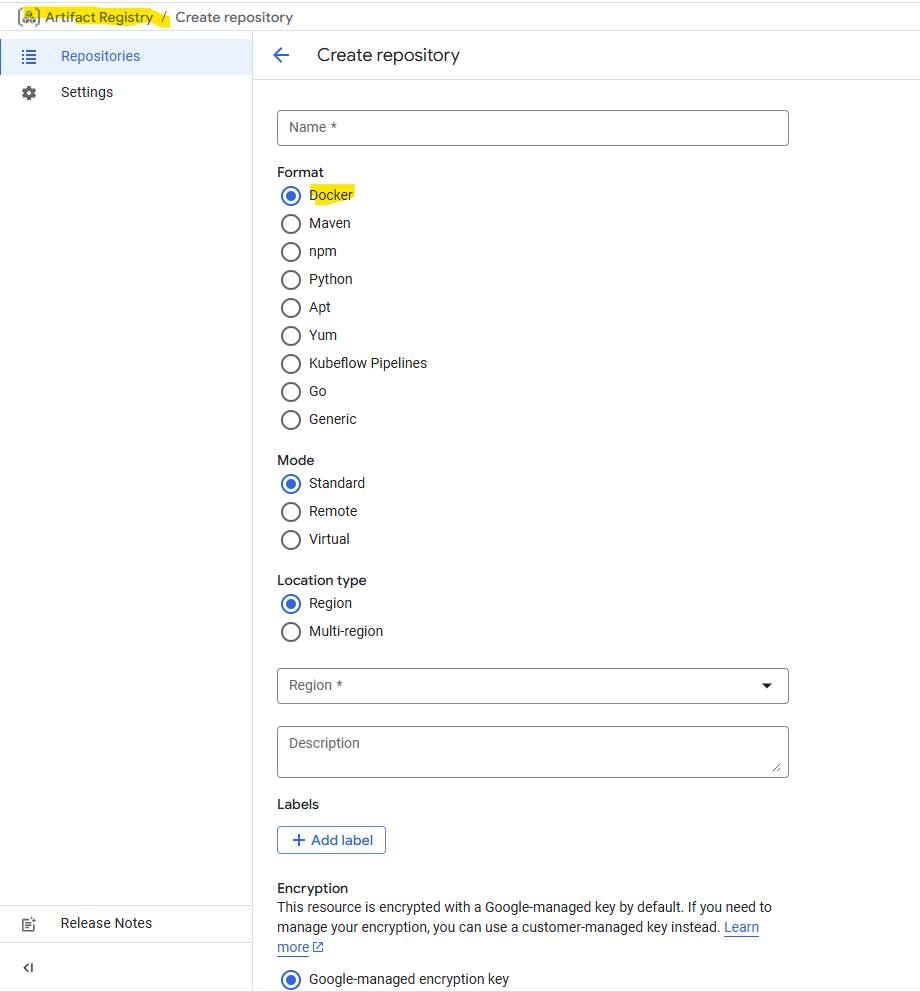Click into the Description text area
This screenshot has height=992, width=920.
click(x=532, y=751)
